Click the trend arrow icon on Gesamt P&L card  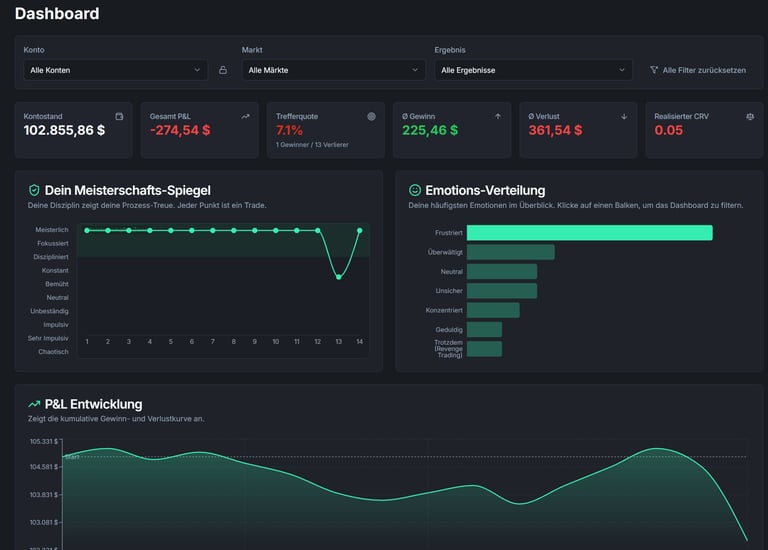245,117
